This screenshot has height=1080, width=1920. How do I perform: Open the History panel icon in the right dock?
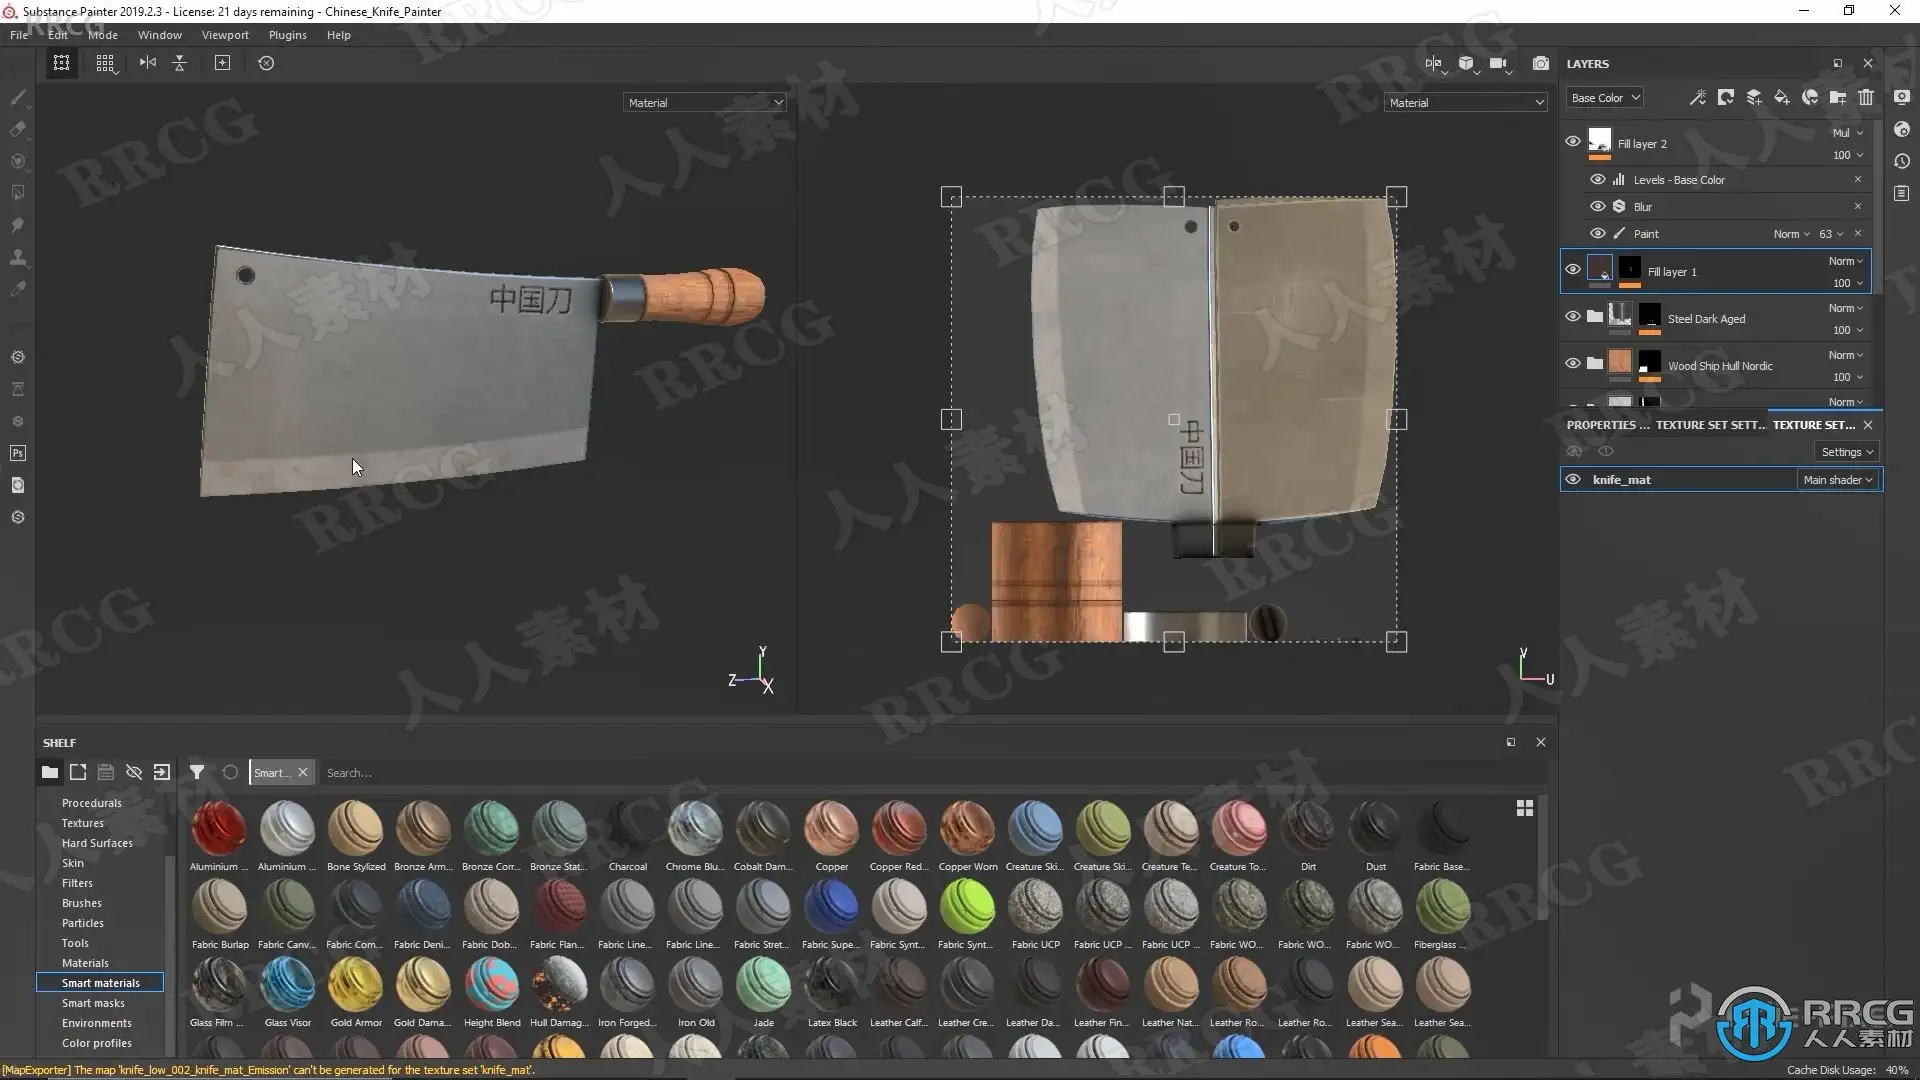1902,161
